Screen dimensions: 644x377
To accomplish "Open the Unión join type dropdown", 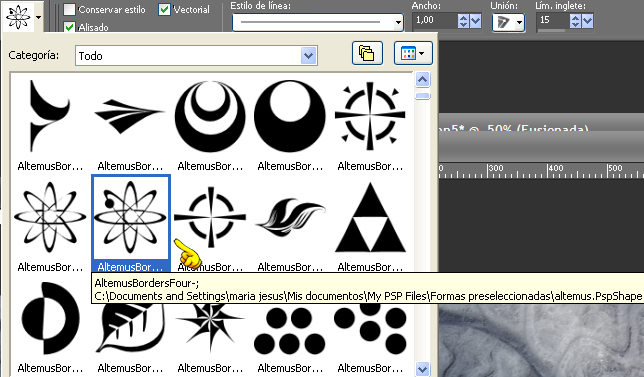I will [508, 22].
